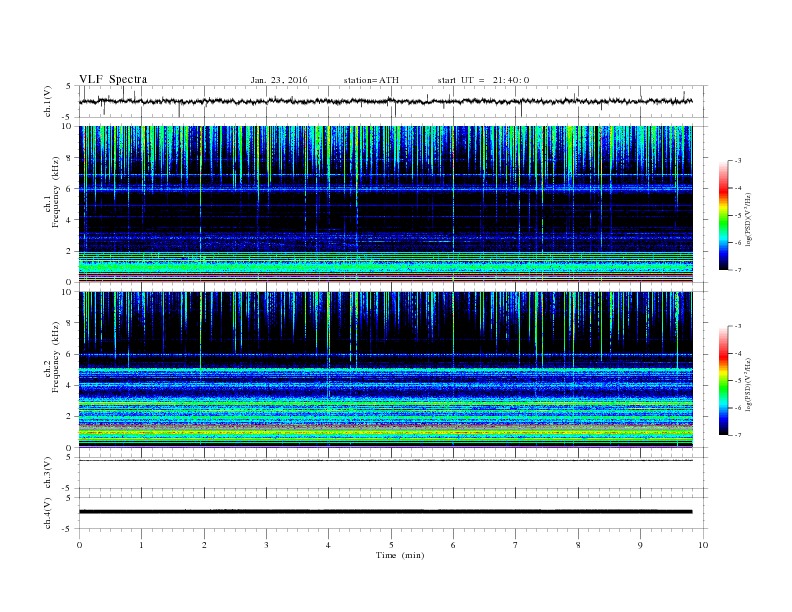
Task: Click the ch.2 panel color scale bar
Action: point(723,381)
